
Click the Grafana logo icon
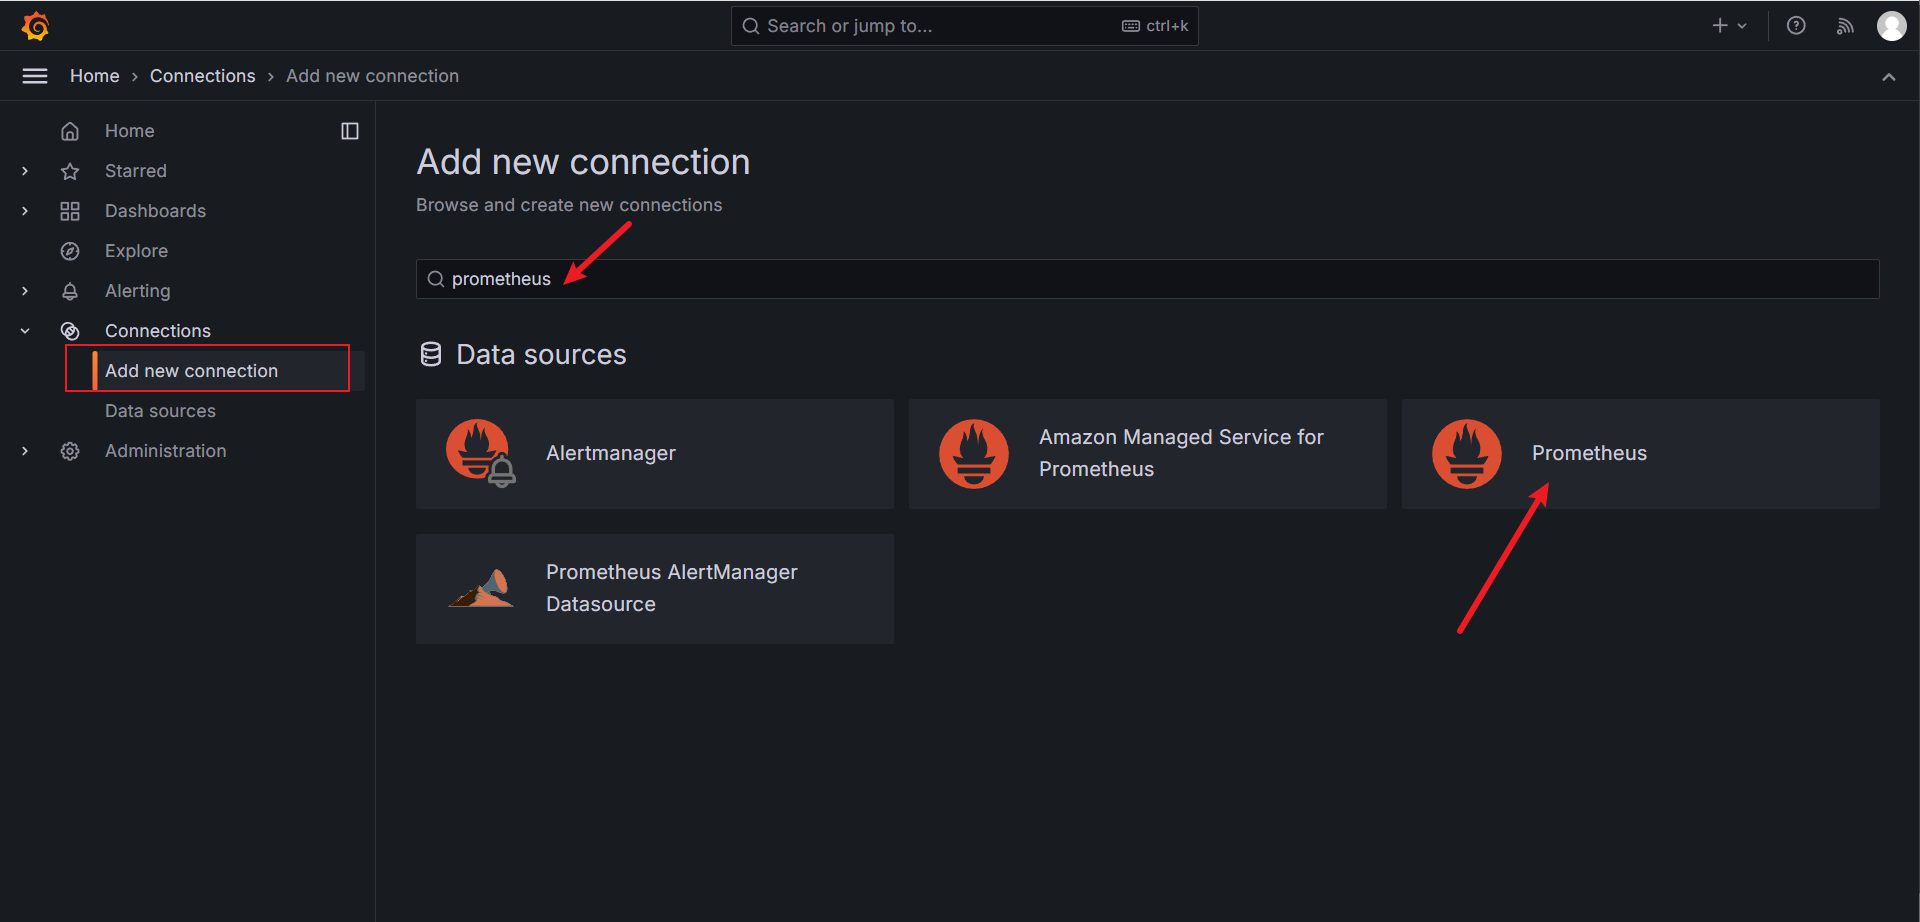36,26
